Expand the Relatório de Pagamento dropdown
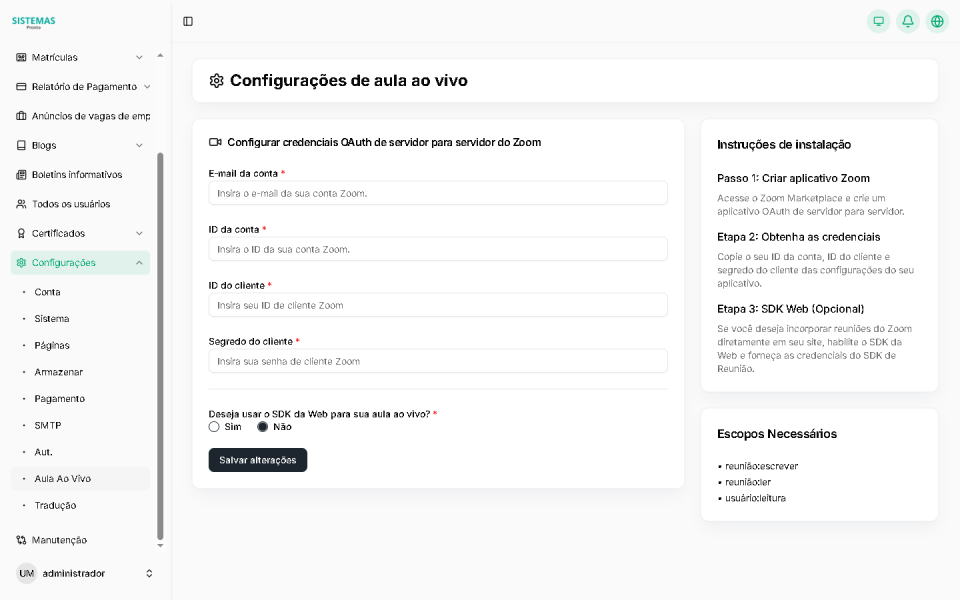Image resolution: width=960 pixels, height=600 pixels. click(x=80, y=86)
